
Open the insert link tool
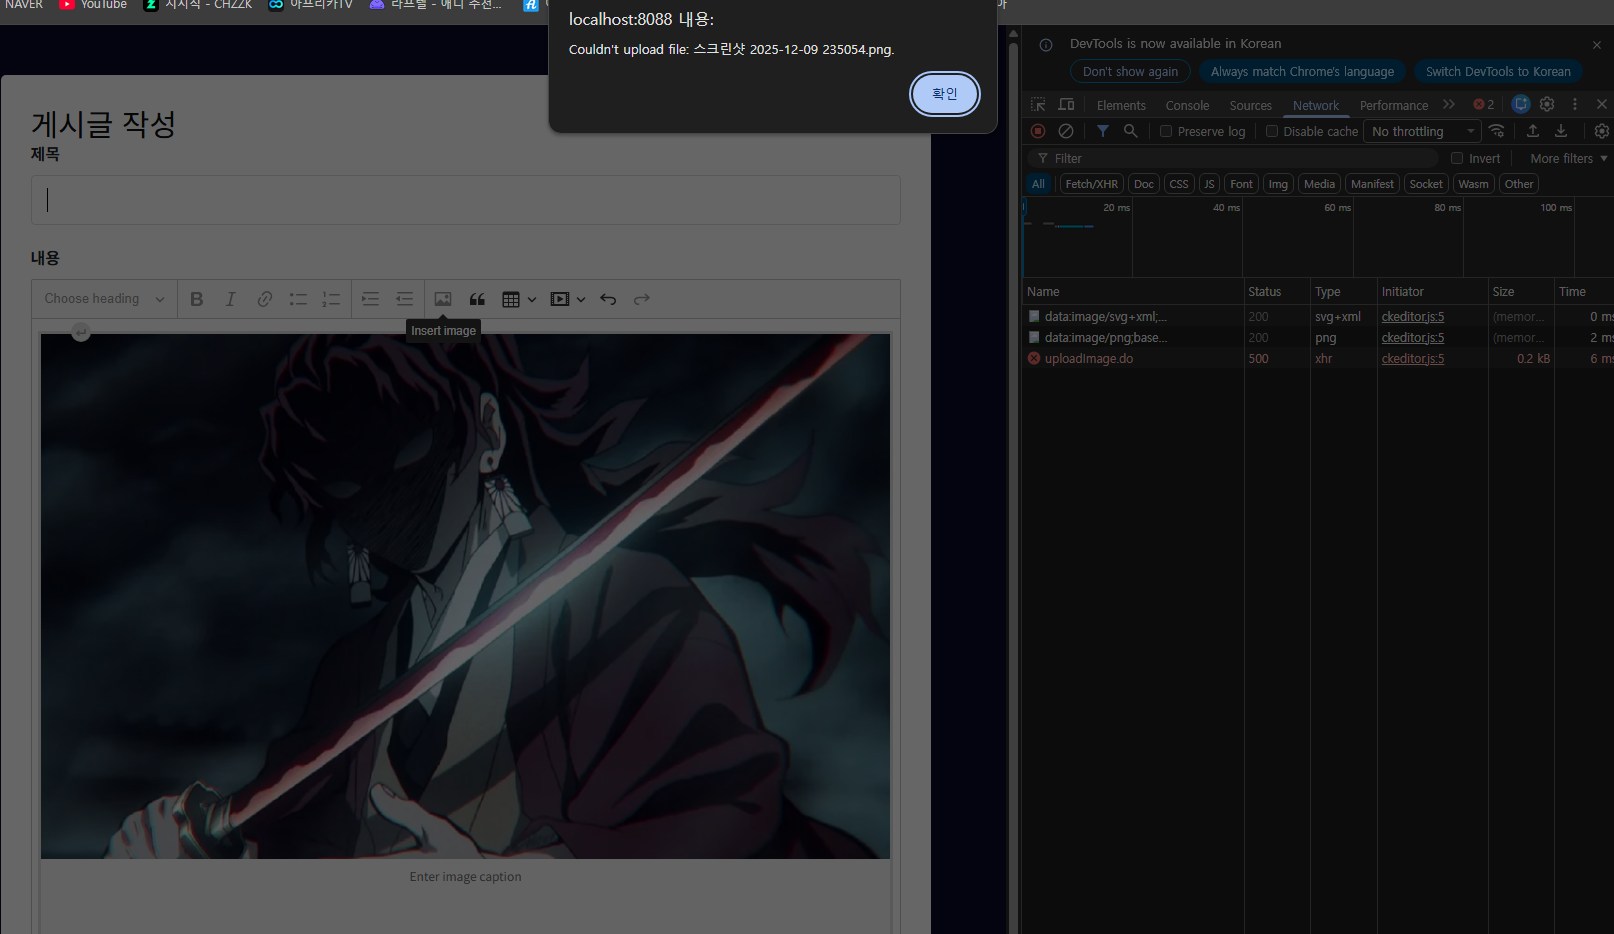[x=265, y=299]
